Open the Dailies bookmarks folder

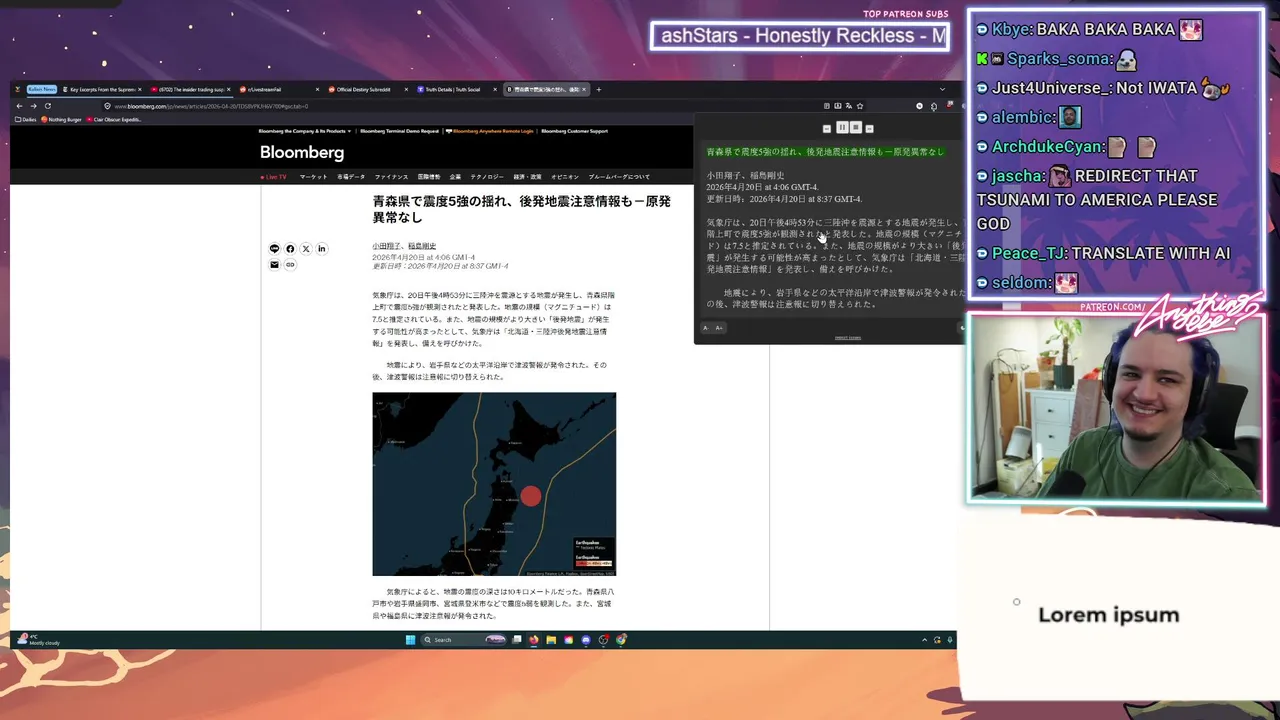[x=26, y=119]
